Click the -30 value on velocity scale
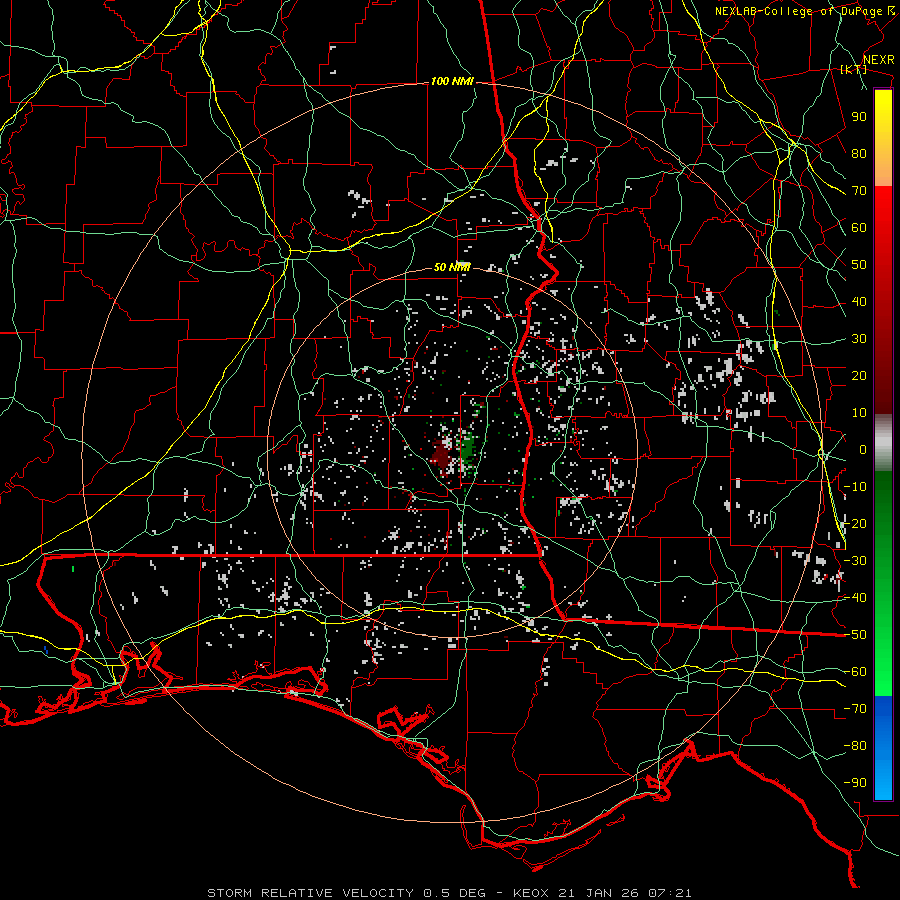The height and width of the screenshot is (900, 900). 856,561
